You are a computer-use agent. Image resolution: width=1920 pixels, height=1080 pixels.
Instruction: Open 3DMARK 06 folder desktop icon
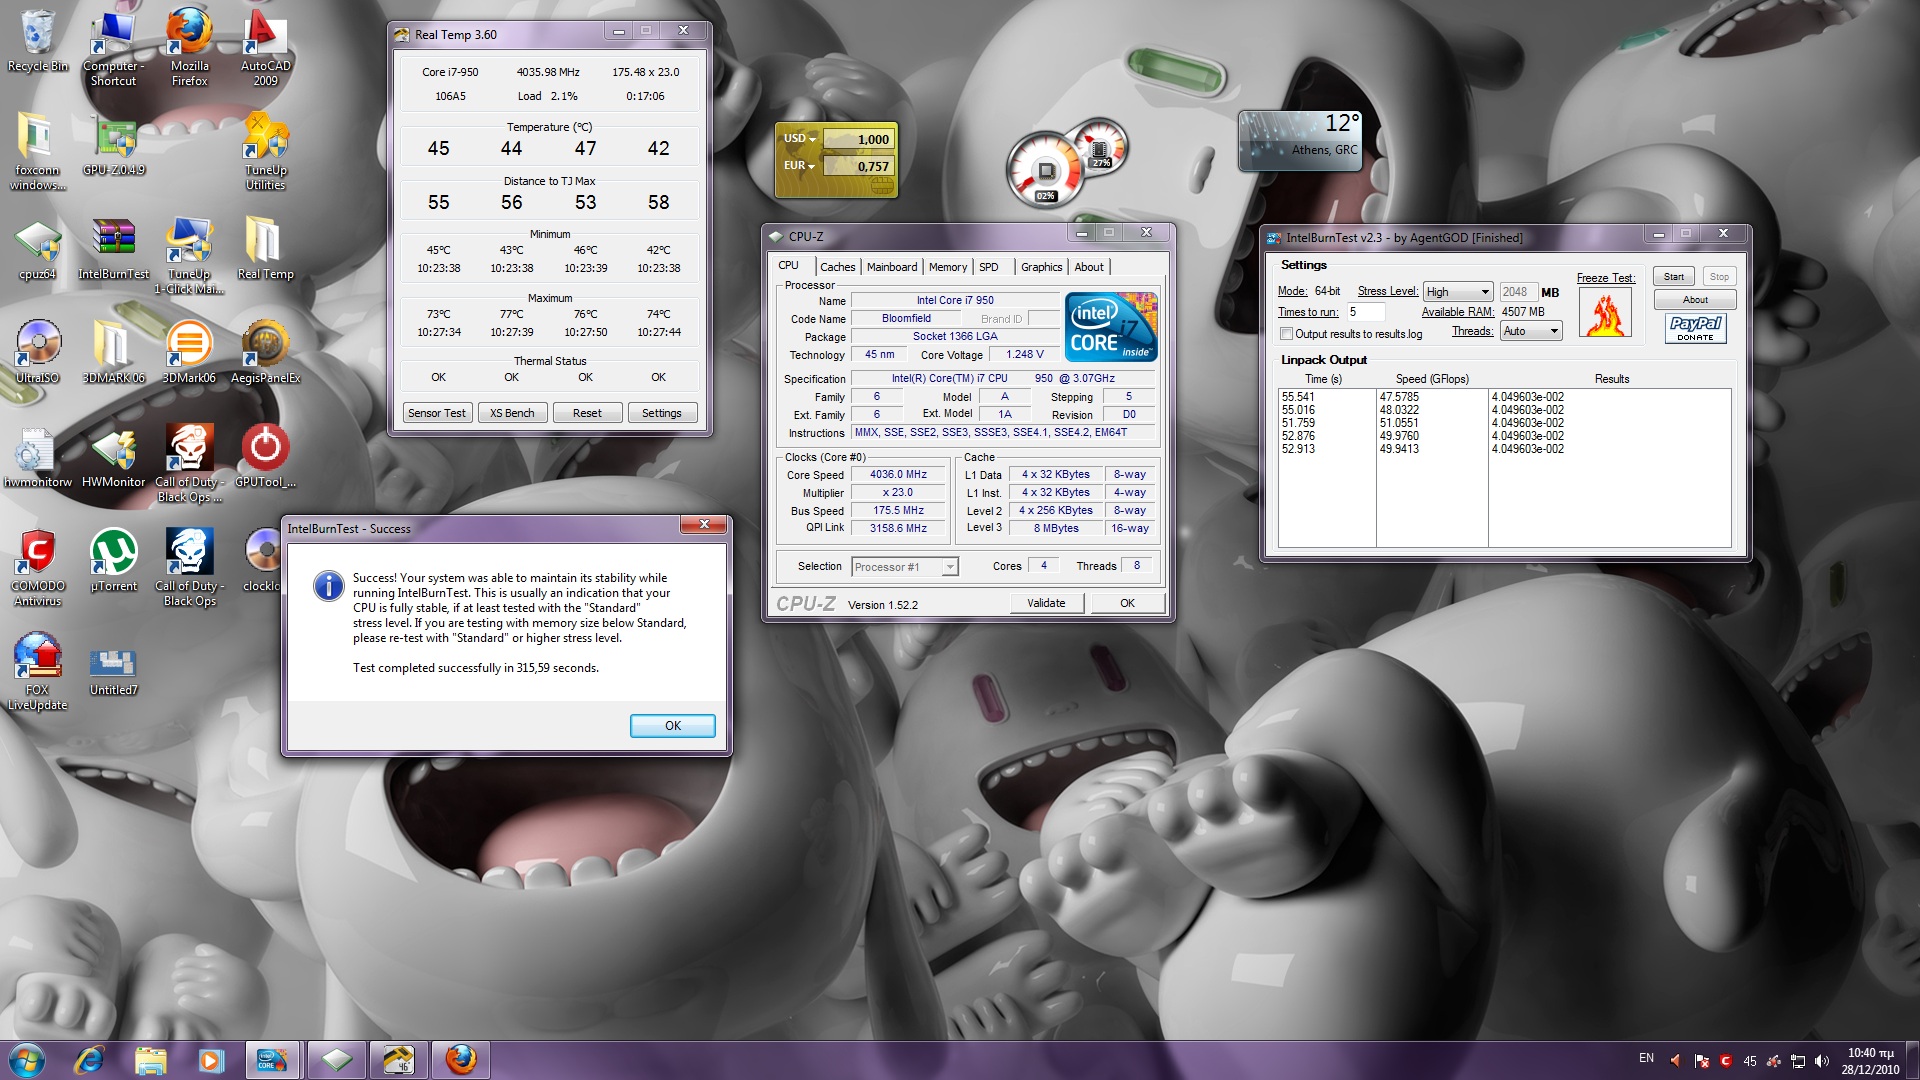(x=114, y=352)
